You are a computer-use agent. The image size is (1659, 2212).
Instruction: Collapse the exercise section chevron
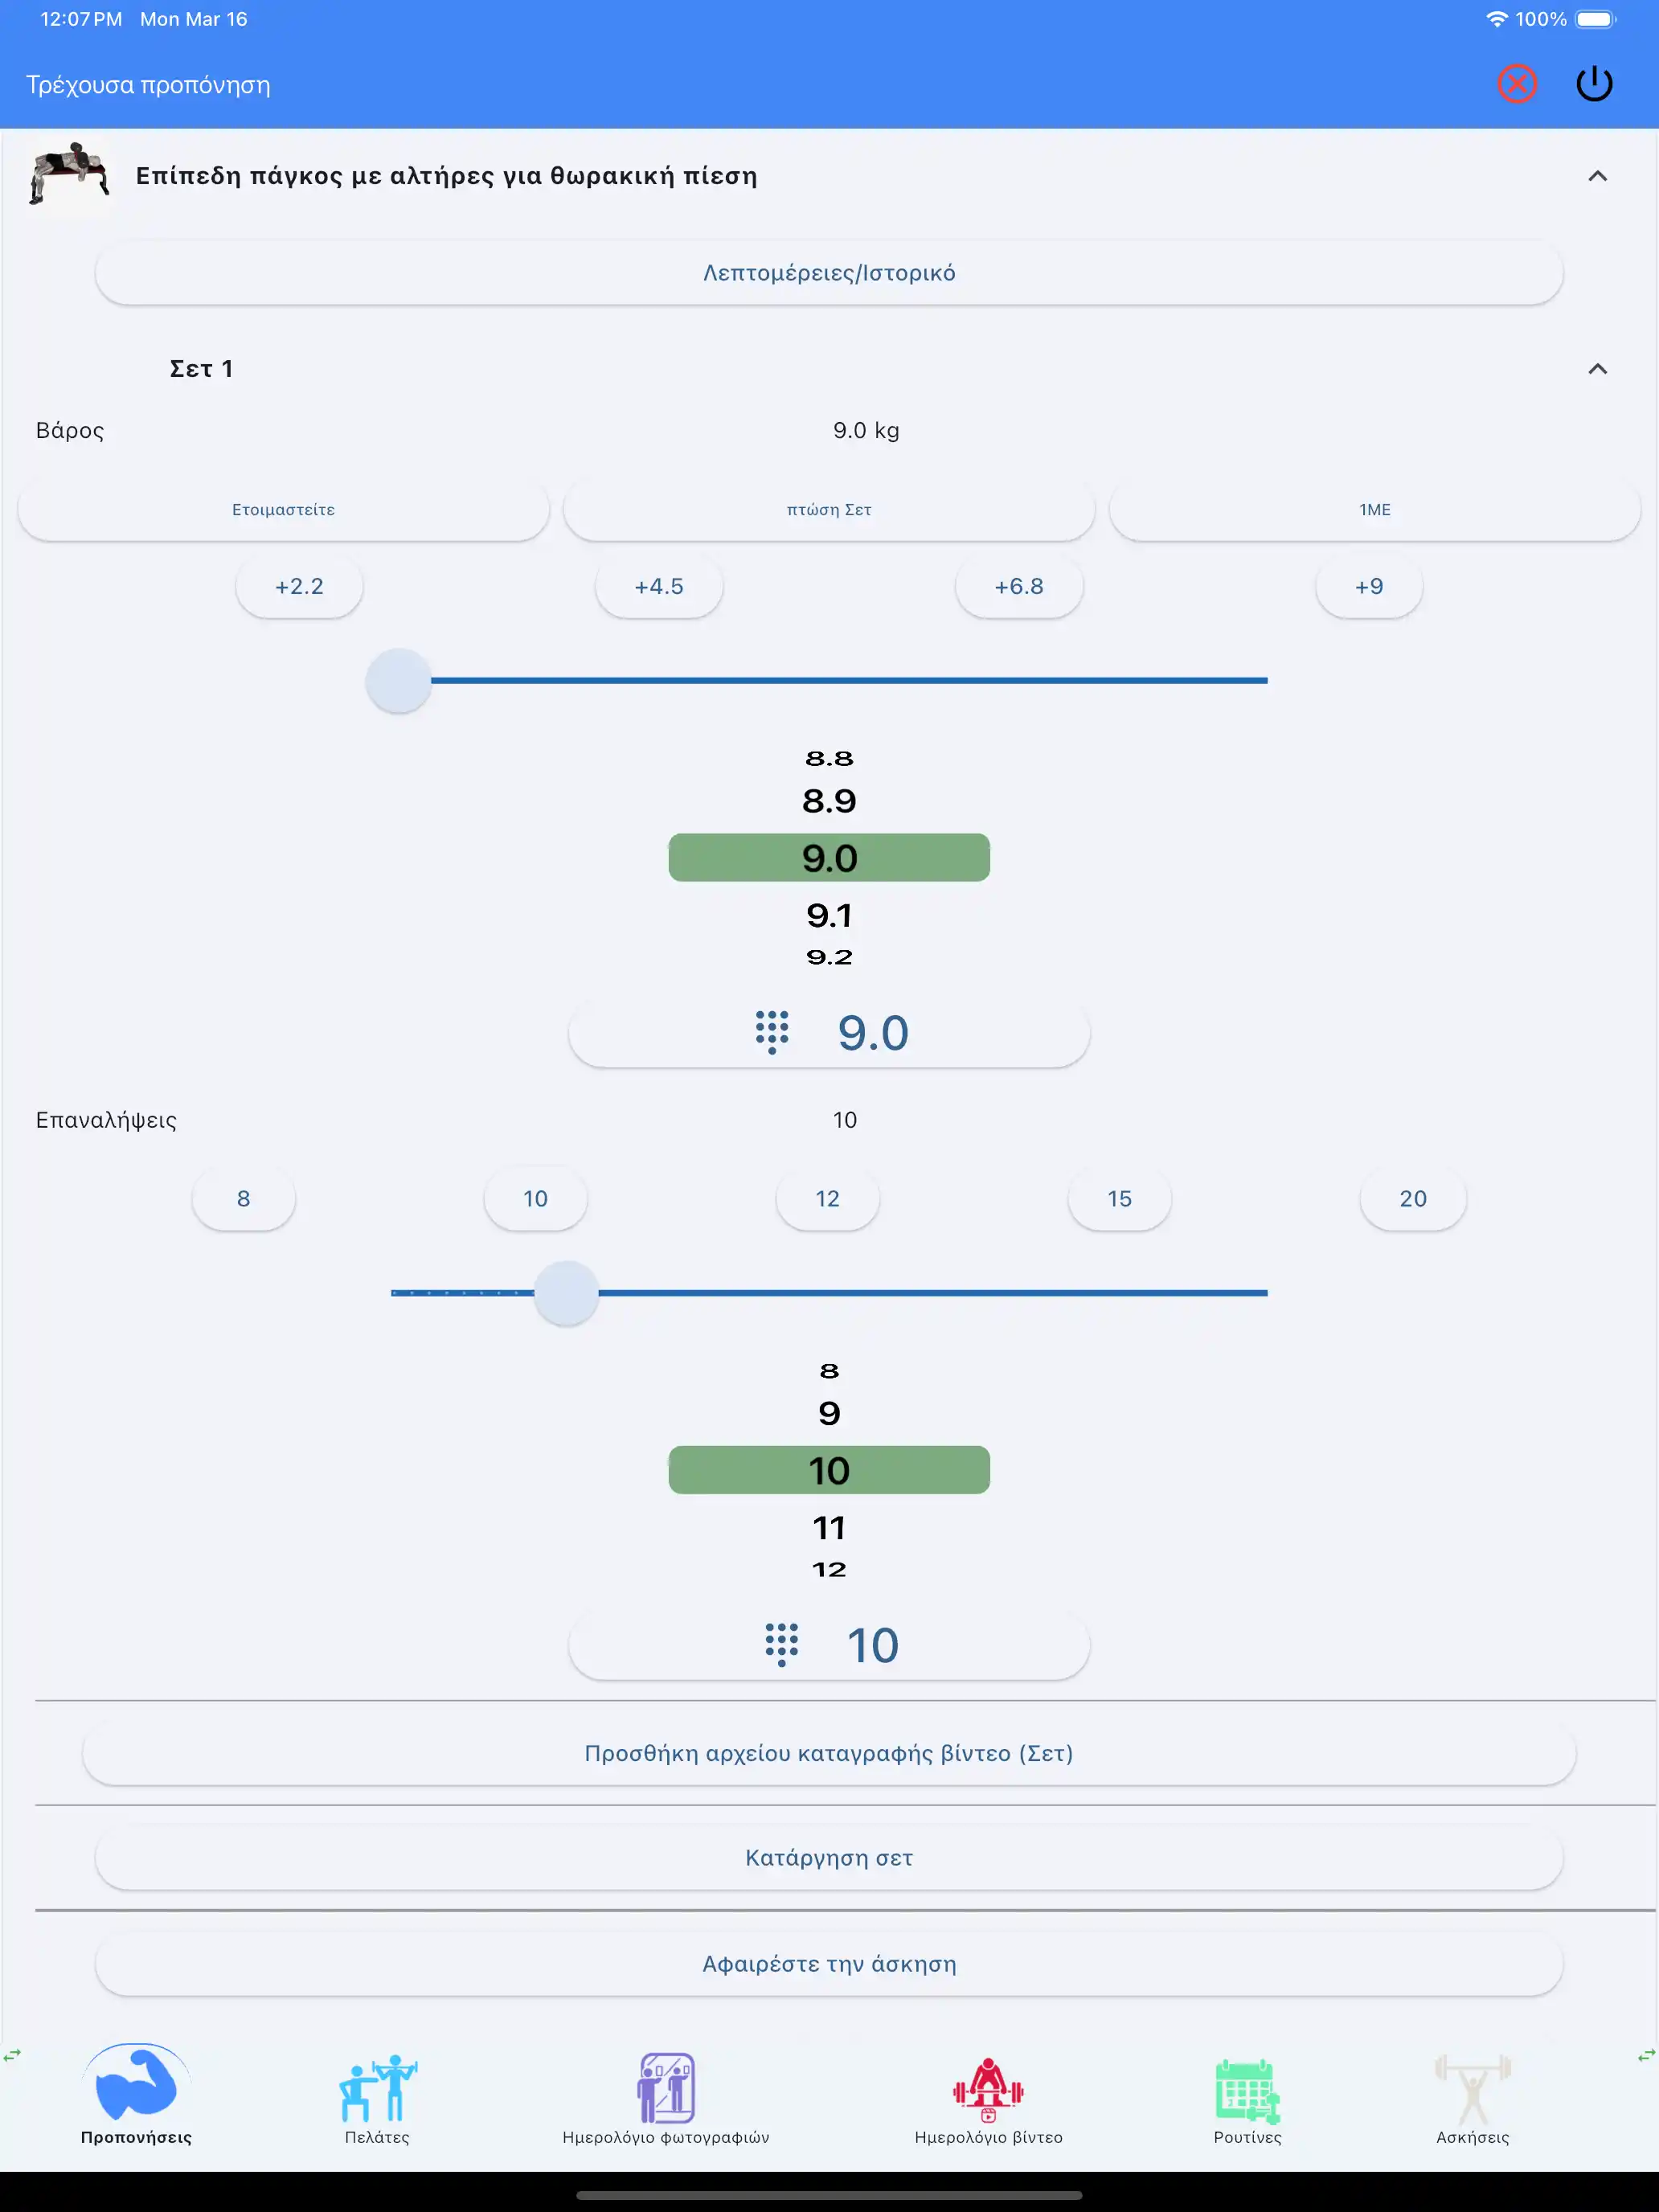(x=1597, y=176)
